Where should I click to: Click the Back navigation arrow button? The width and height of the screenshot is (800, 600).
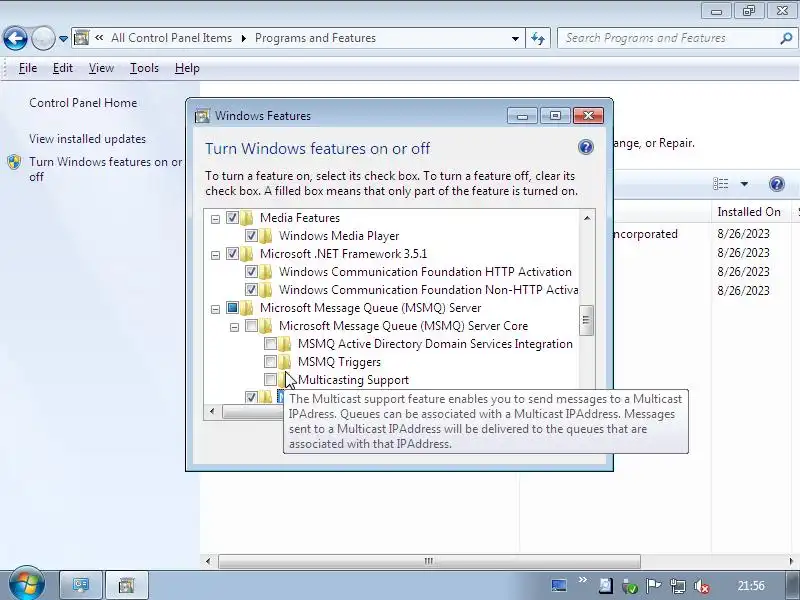tap(15, 38)
